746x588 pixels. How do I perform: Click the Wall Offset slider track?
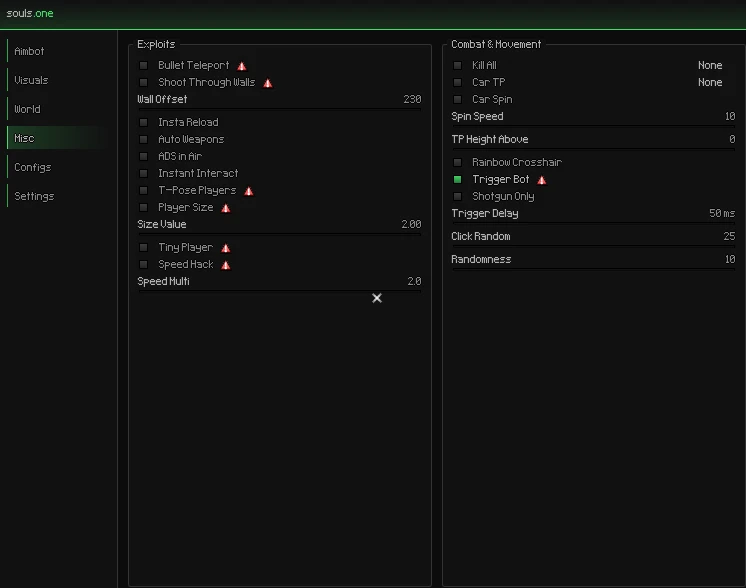279,109
